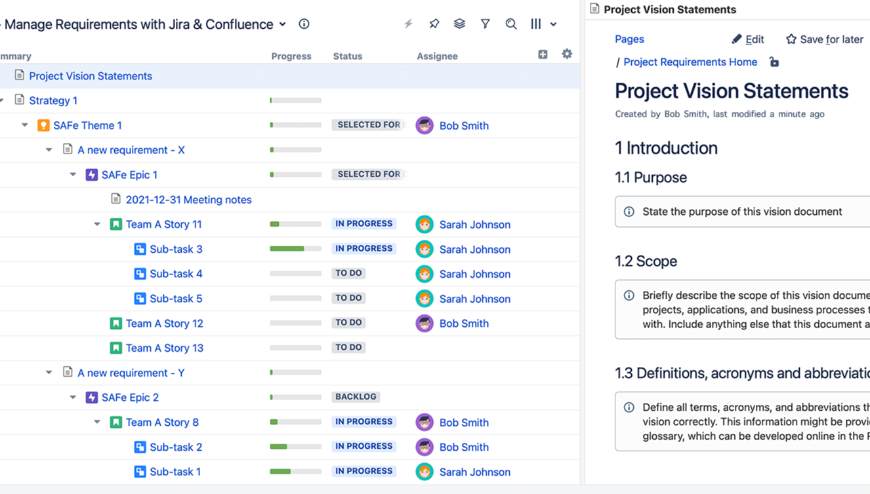Open the layers stack icon

click(459, 24)
